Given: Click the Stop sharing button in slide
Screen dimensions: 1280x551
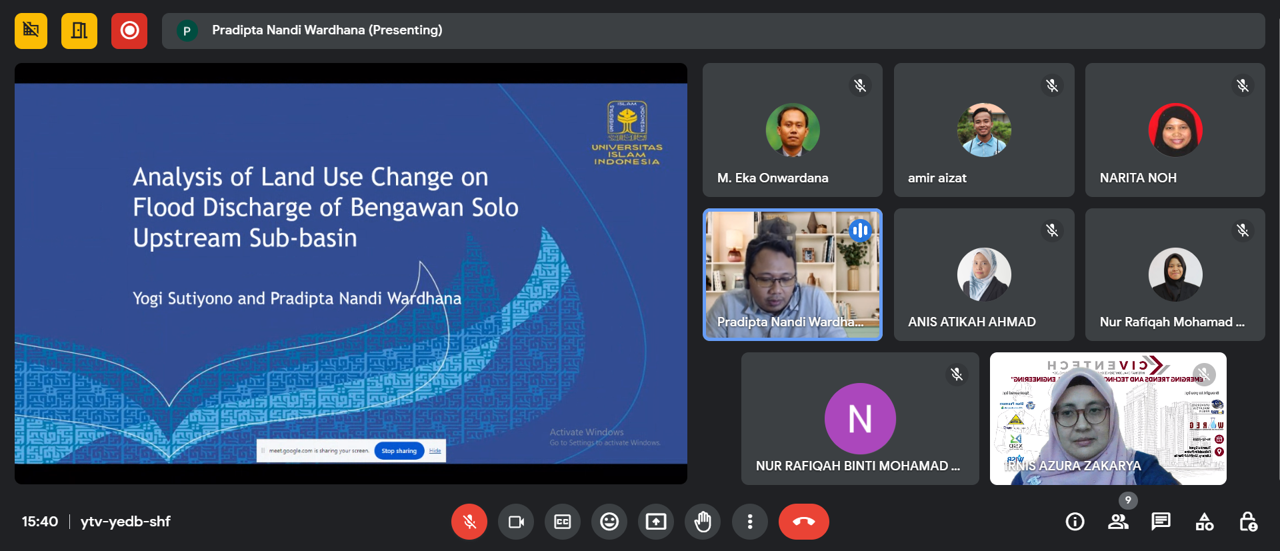Looking at the screenshot, I should pyautogui.click(x=399, y=451).
